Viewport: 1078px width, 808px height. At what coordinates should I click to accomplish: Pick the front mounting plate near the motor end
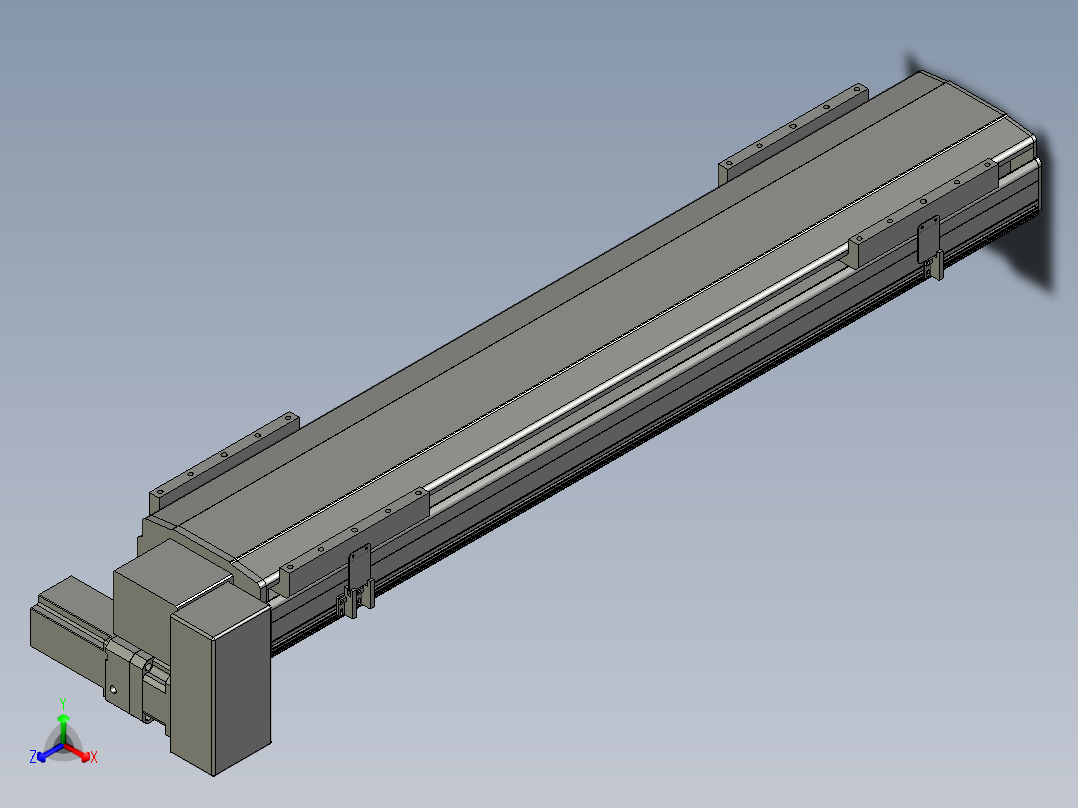coord(354,542)
